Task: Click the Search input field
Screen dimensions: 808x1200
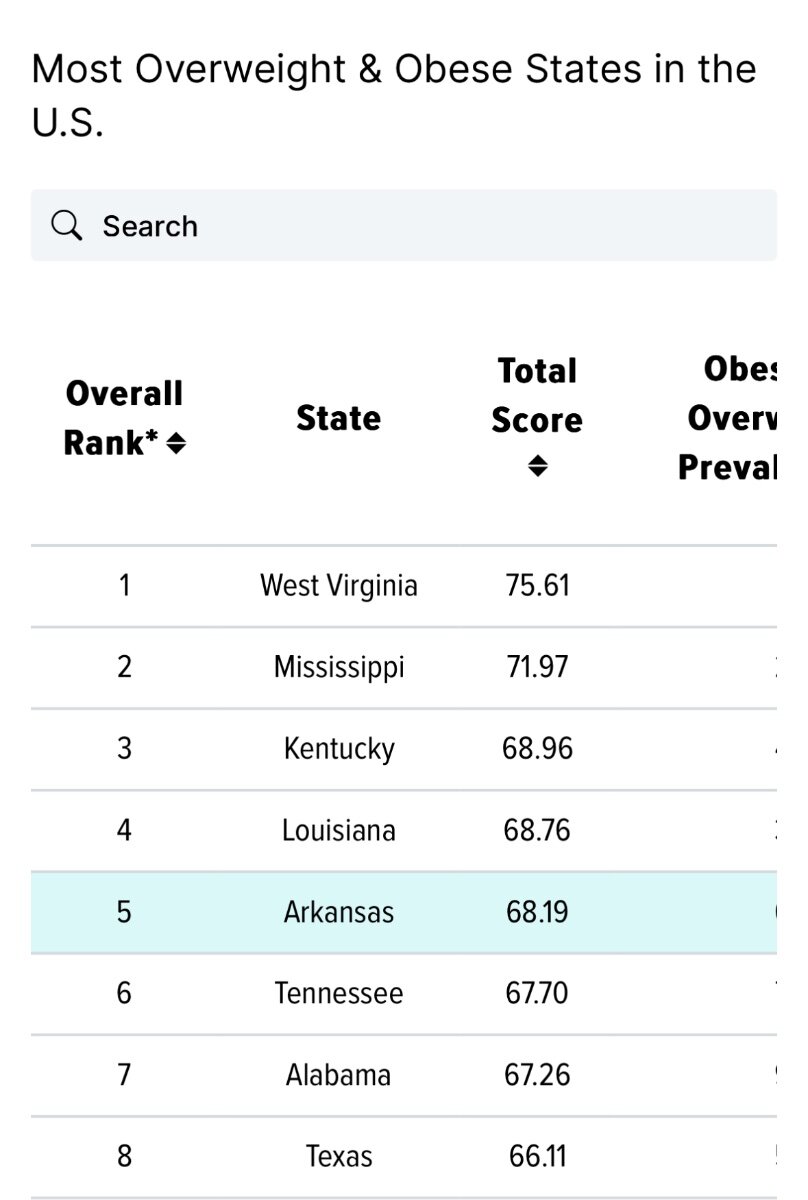Action: click(404, 226)
